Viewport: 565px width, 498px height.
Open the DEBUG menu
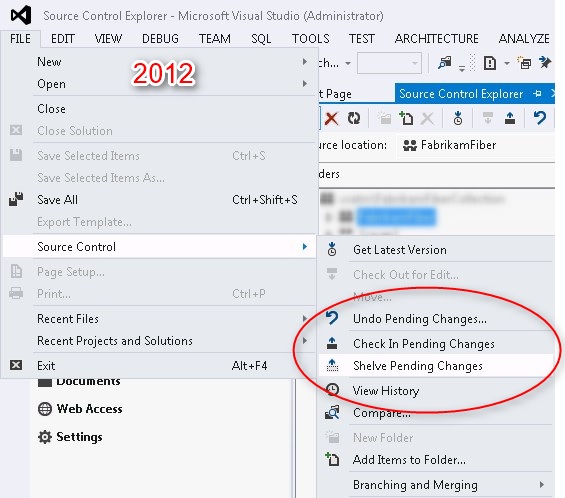point(160,39)
